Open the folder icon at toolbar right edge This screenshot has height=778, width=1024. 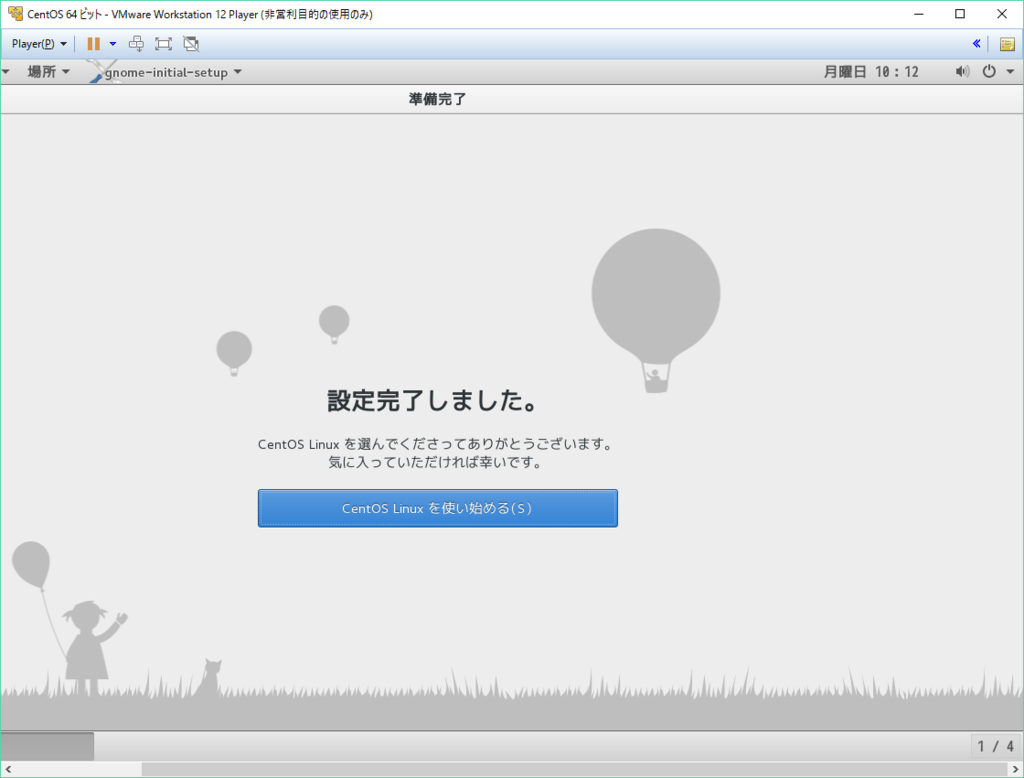click(x=1007, y=44)
